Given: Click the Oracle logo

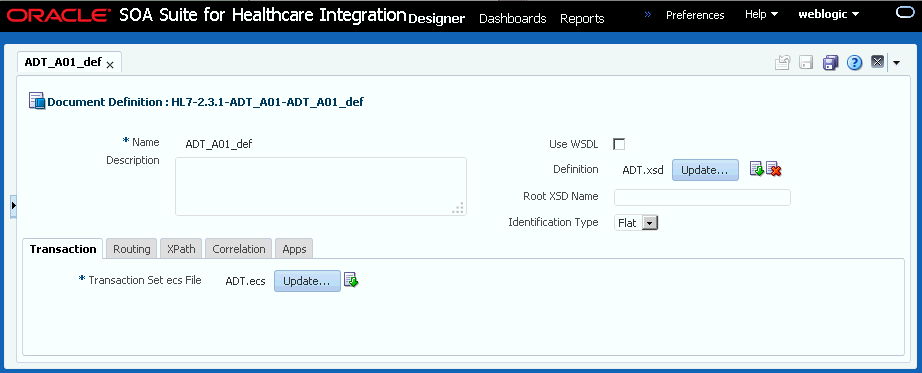Looking at the screenshot, I should coord(58,15).
